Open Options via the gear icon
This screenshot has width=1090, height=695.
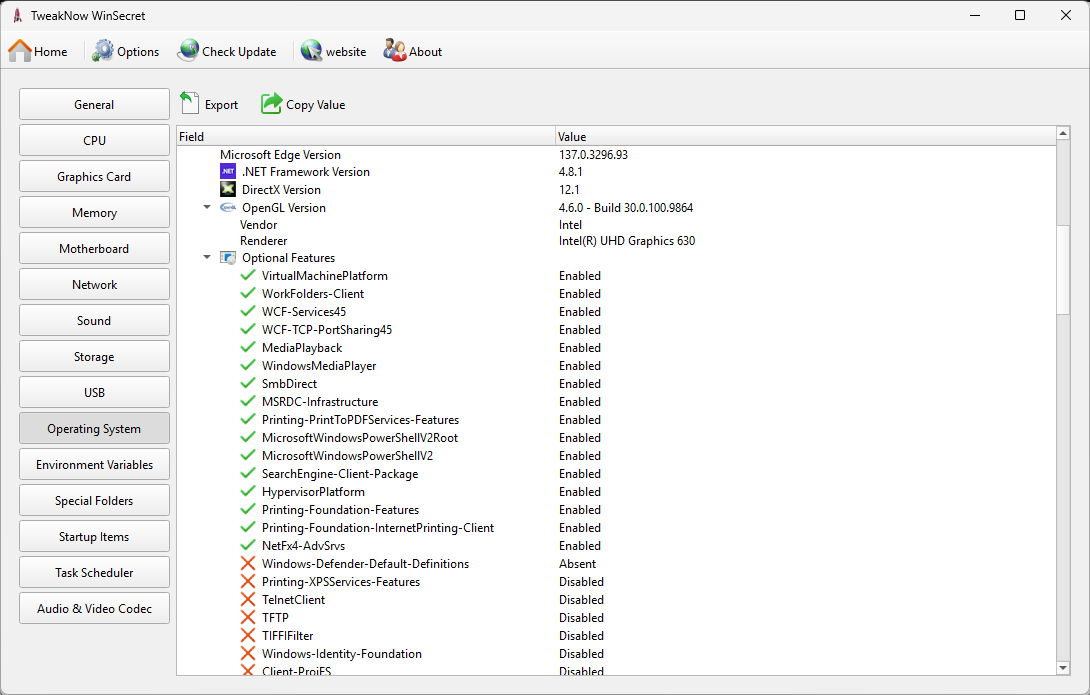(103, 51)
